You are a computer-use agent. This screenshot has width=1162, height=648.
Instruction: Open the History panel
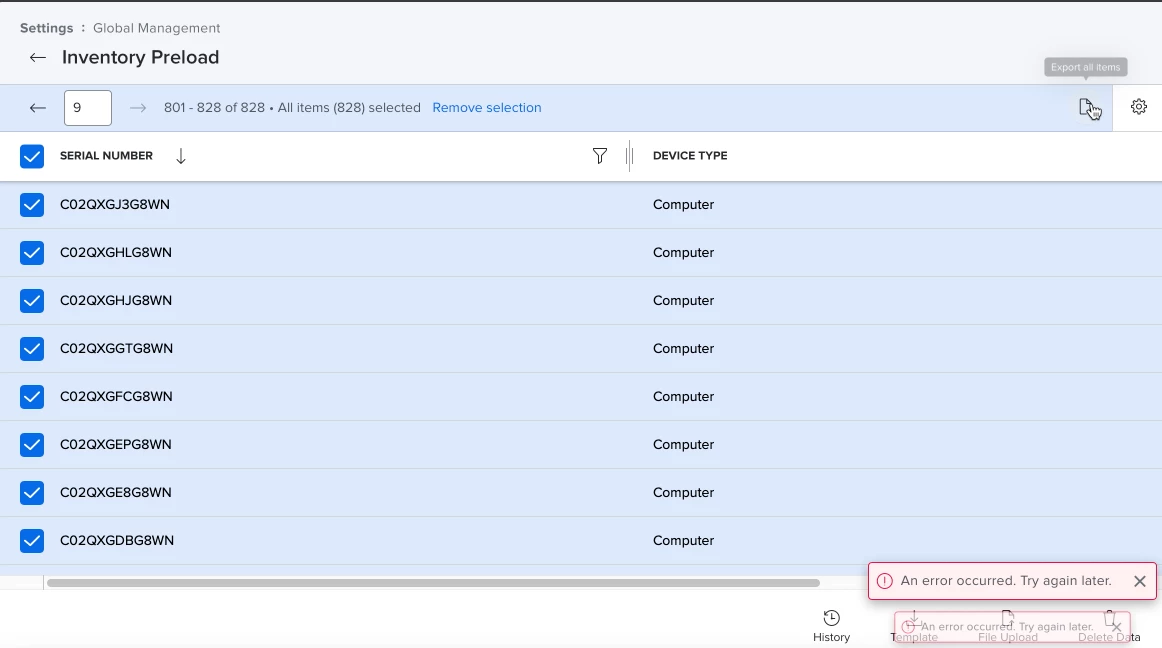pos(831,626)
